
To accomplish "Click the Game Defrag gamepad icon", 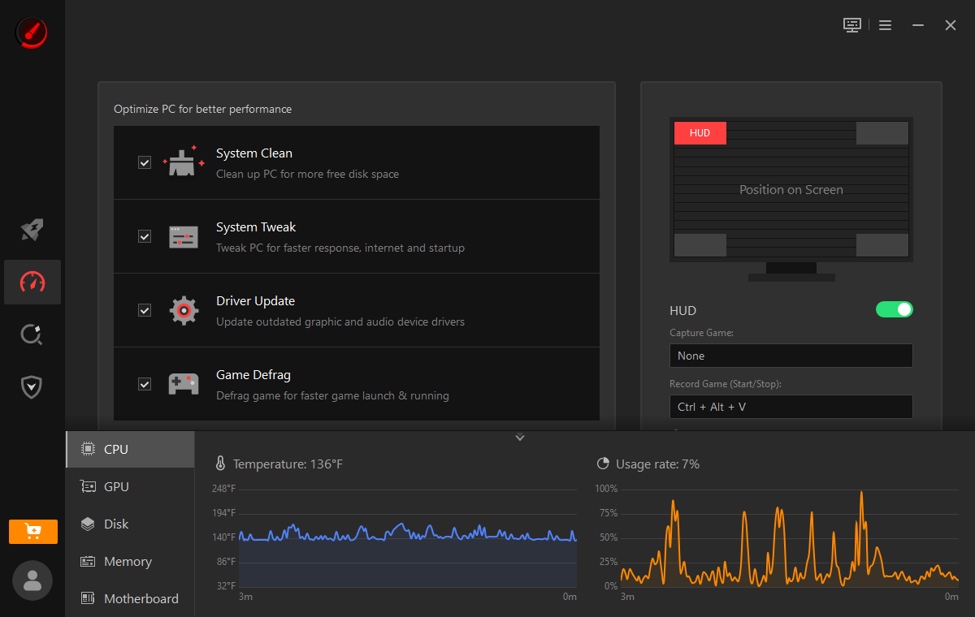I will 183,384.
